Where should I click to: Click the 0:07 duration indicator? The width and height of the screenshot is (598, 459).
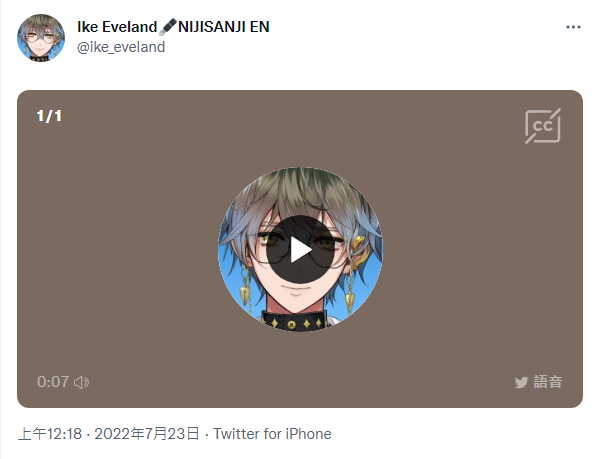53,382
